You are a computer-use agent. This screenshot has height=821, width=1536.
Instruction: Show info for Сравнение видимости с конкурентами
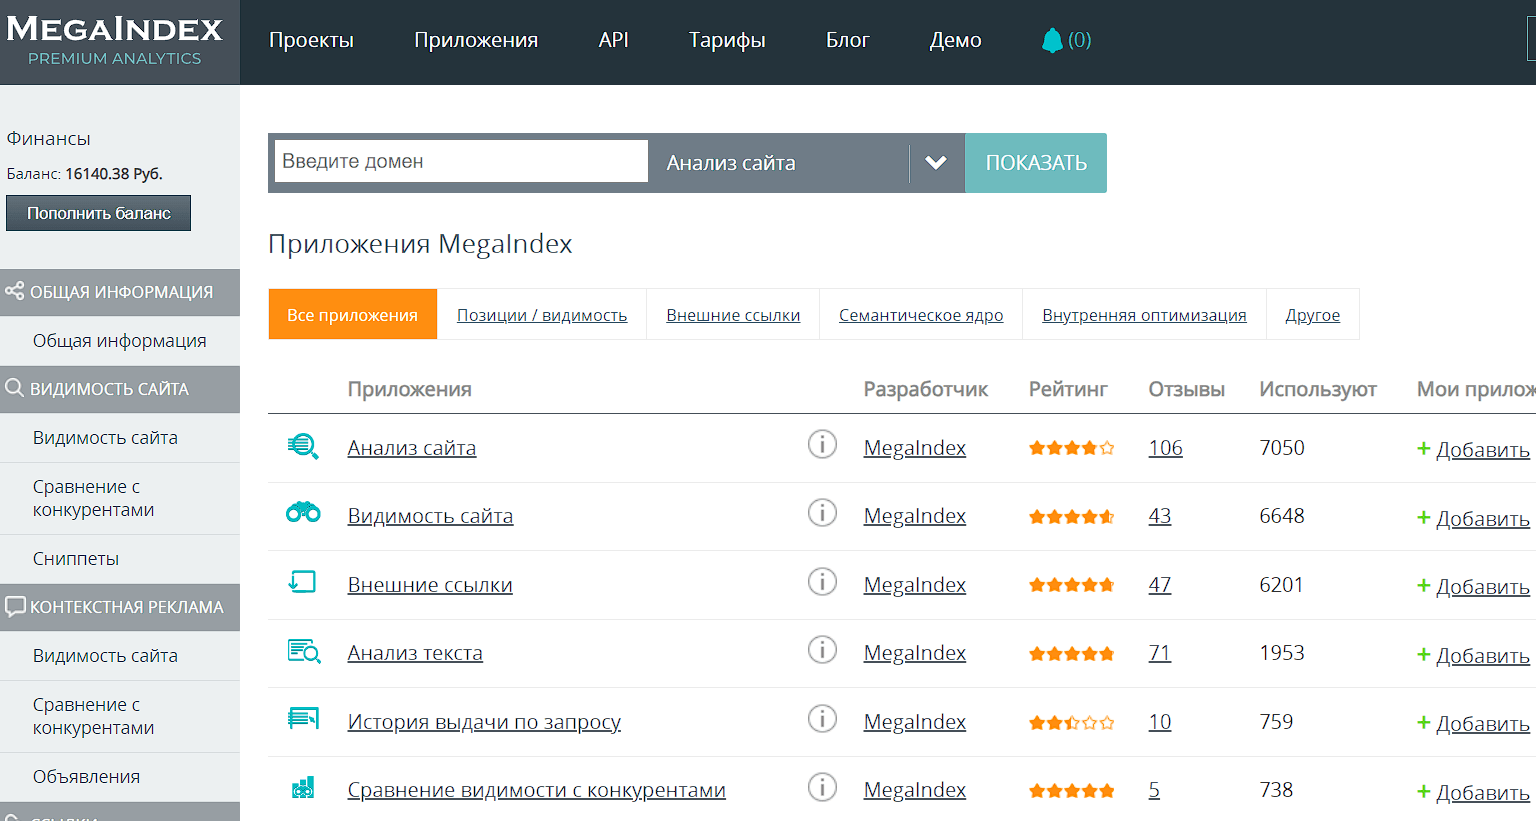point(822,787)
